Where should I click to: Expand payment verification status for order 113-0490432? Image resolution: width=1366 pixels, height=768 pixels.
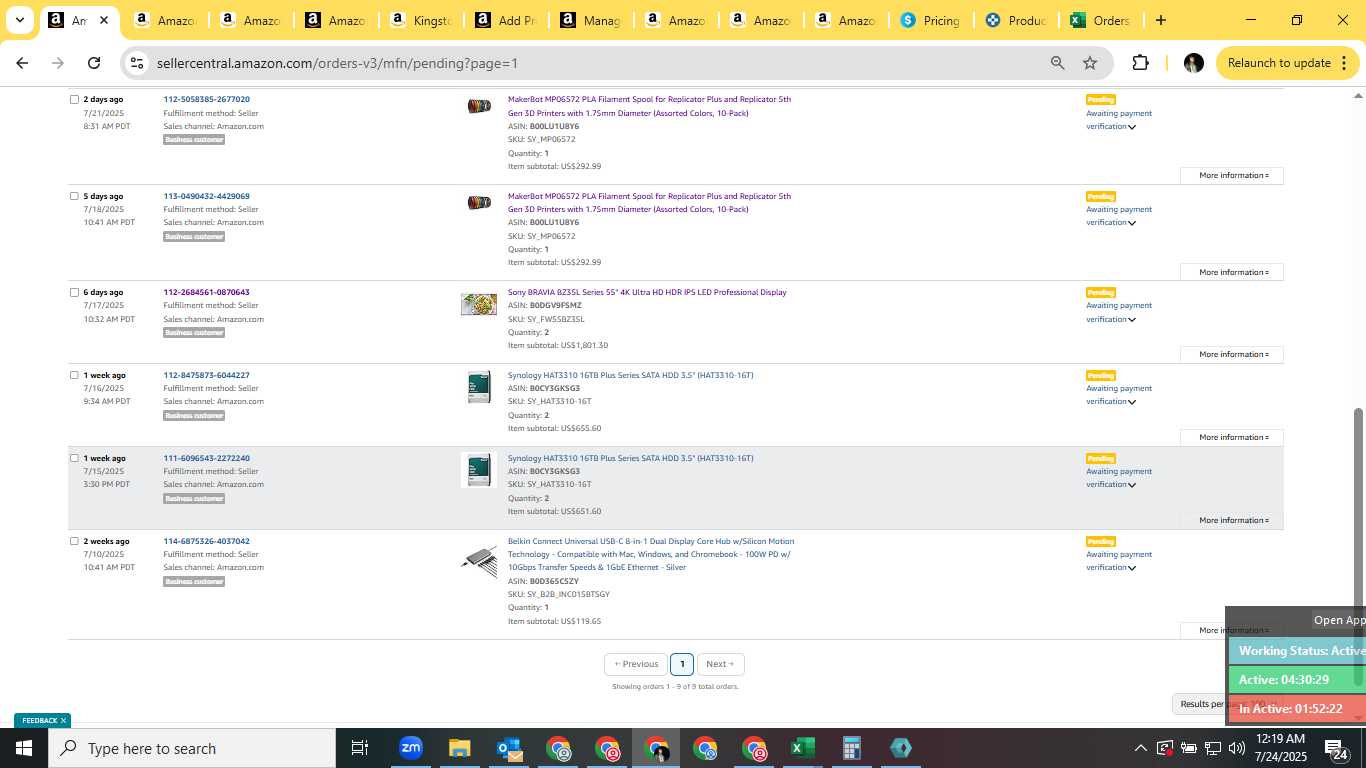pos(1132,223)
